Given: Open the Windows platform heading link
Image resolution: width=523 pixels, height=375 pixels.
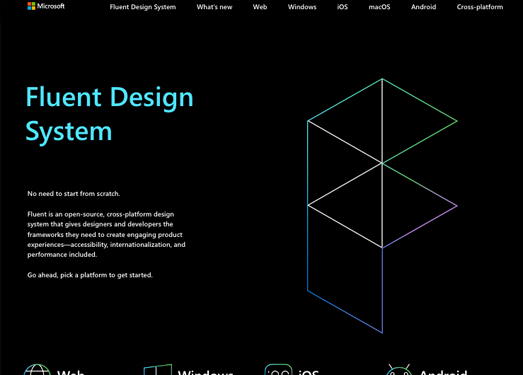Looking at the screenshot, I should pyautogui.click(x=205, y=372).
